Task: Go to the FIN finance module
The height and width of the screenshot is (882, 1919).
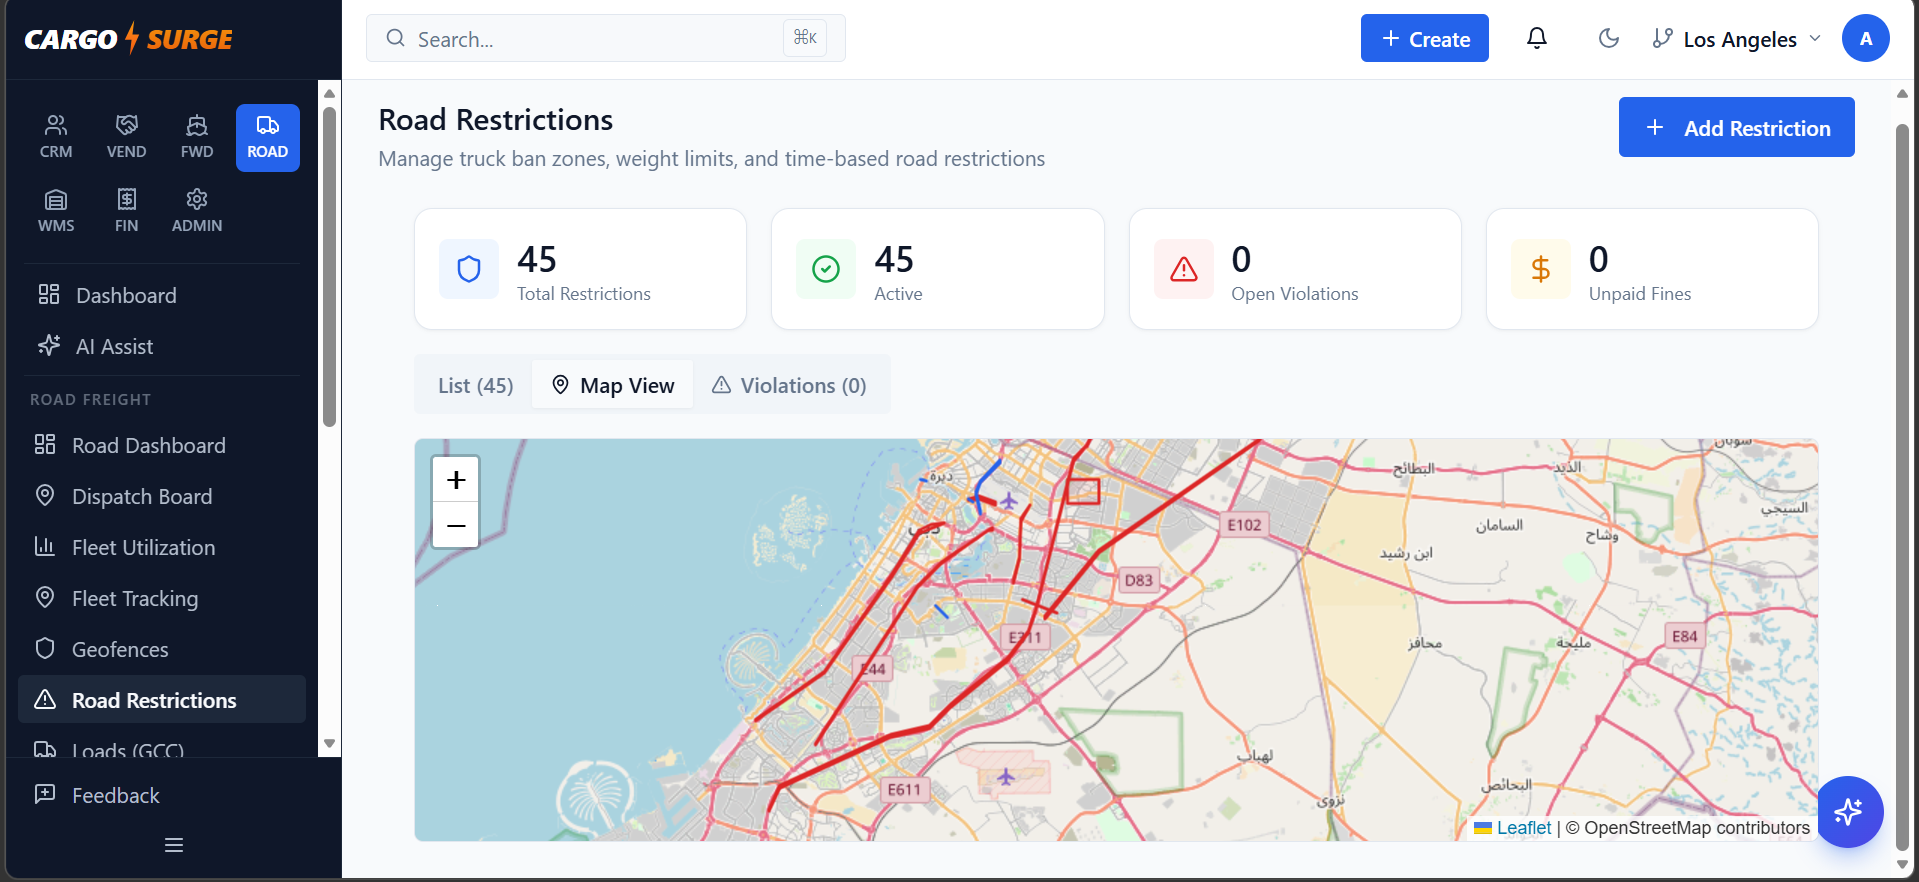Action: pyautogui.click(x=127, y=212)
